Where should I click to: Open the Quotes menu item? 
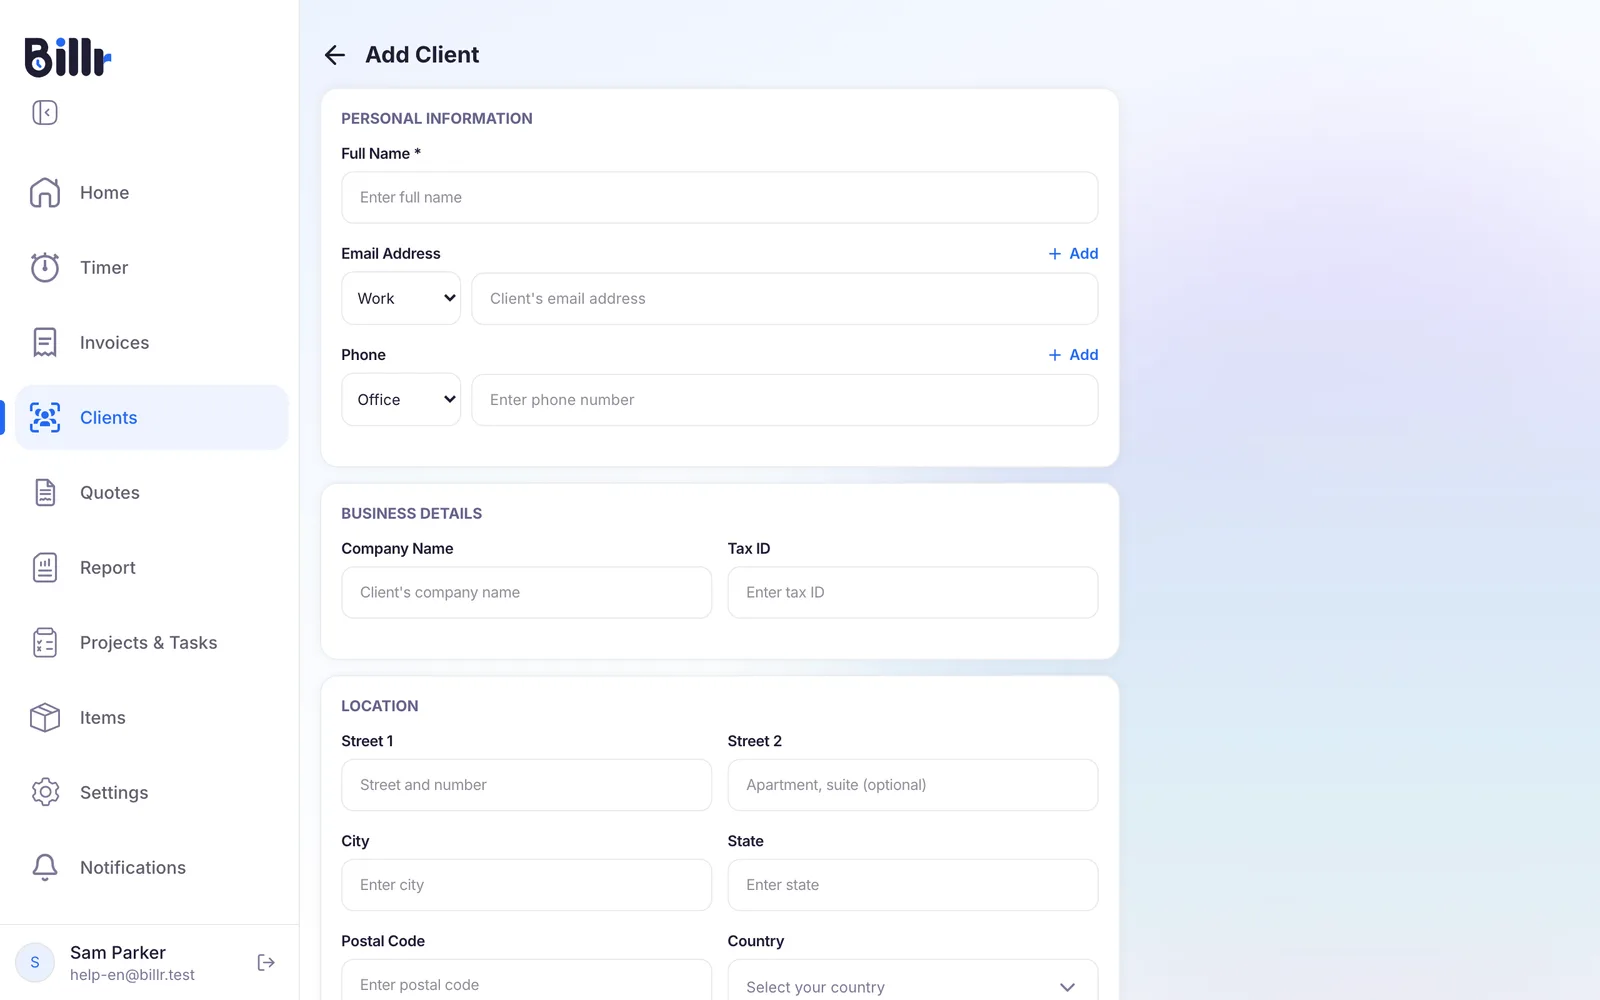[152, 493]
